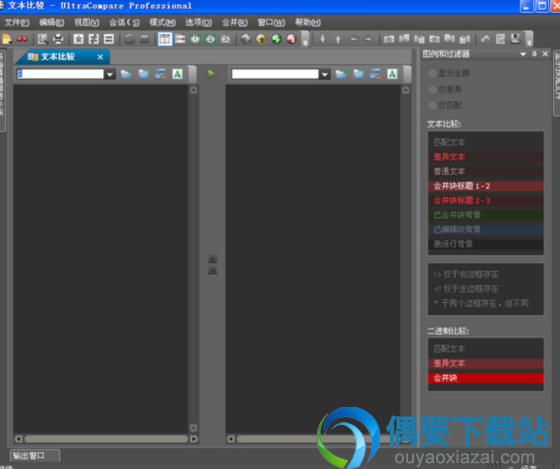Click the red globe toolbar icon
The image size is (560, 469).
click(291, 39)
